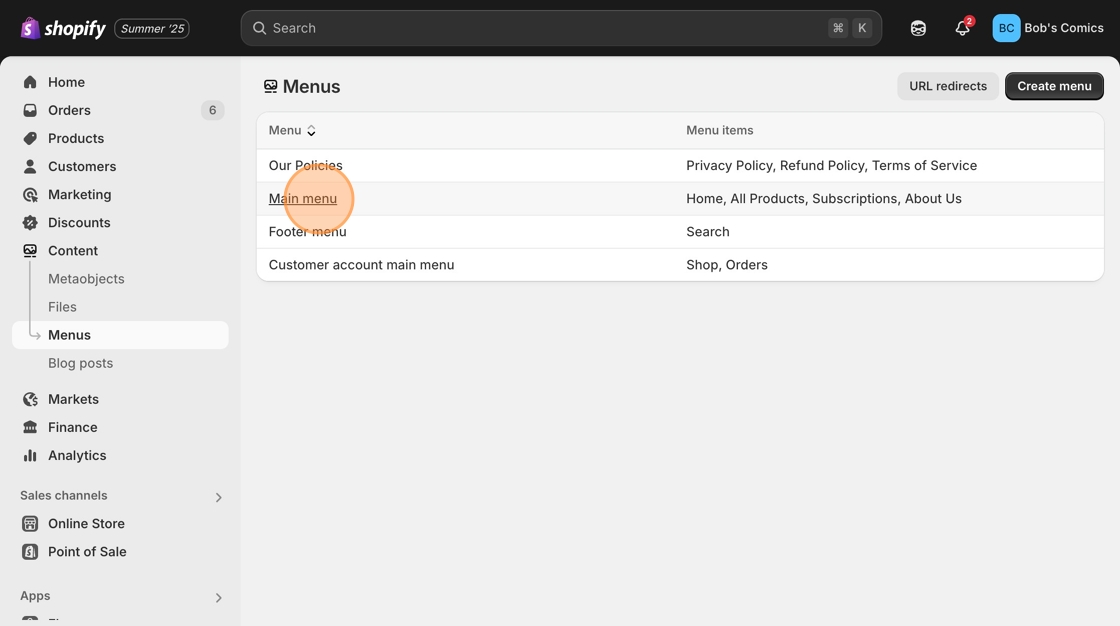1120x626 pixels.
Task: Focus the top Search field
Action: [x=561, y=28]
